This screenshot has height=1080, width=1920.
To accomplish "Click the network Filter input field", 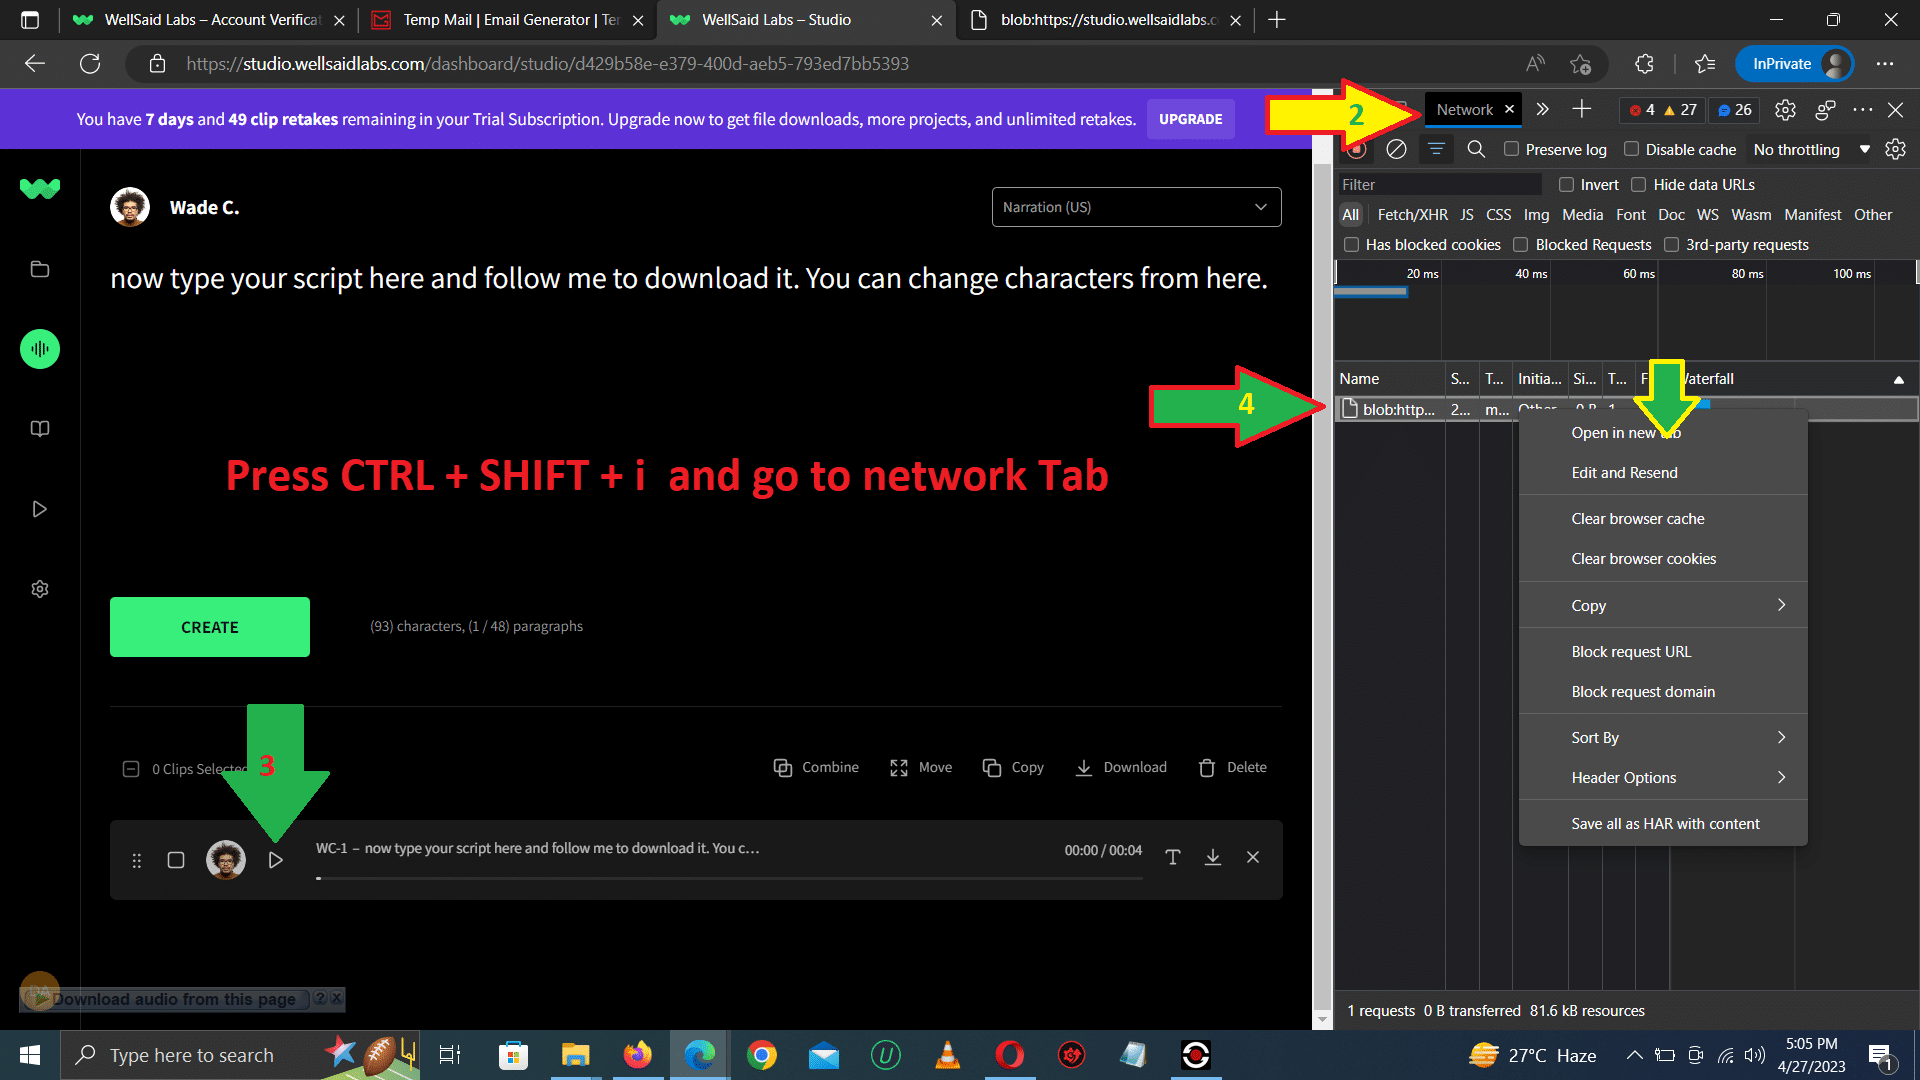I will coord(1440,185).
